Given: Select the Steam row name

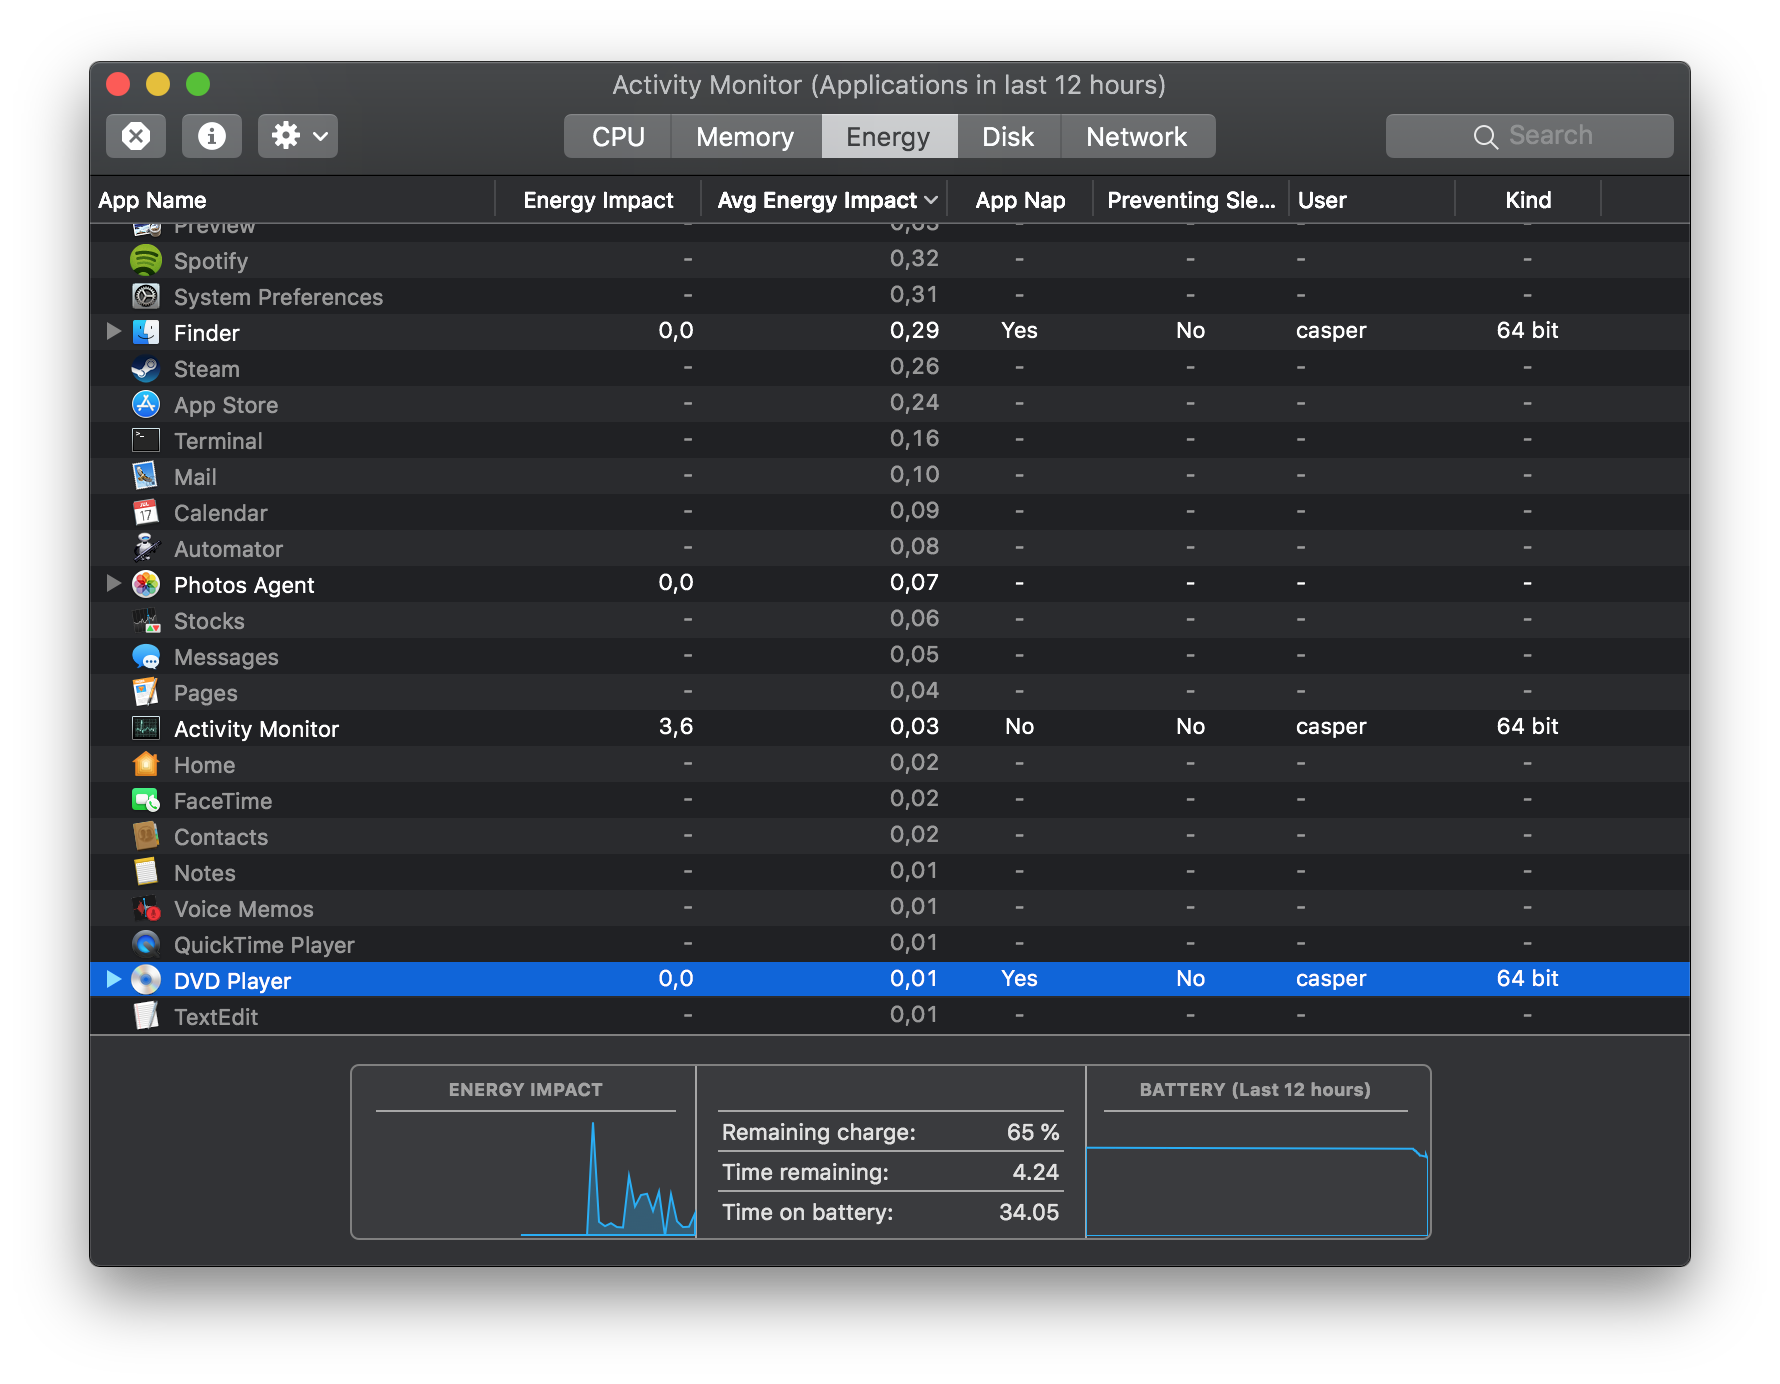Looking at the screenshot, I should click(207, 369).
